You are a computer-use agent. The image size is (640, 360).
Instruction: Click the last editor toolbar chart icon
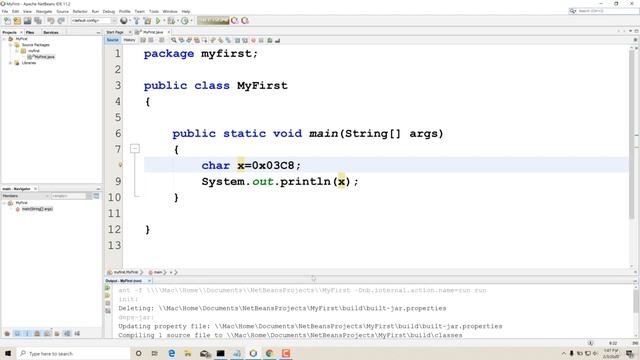[x=278, y=40]
